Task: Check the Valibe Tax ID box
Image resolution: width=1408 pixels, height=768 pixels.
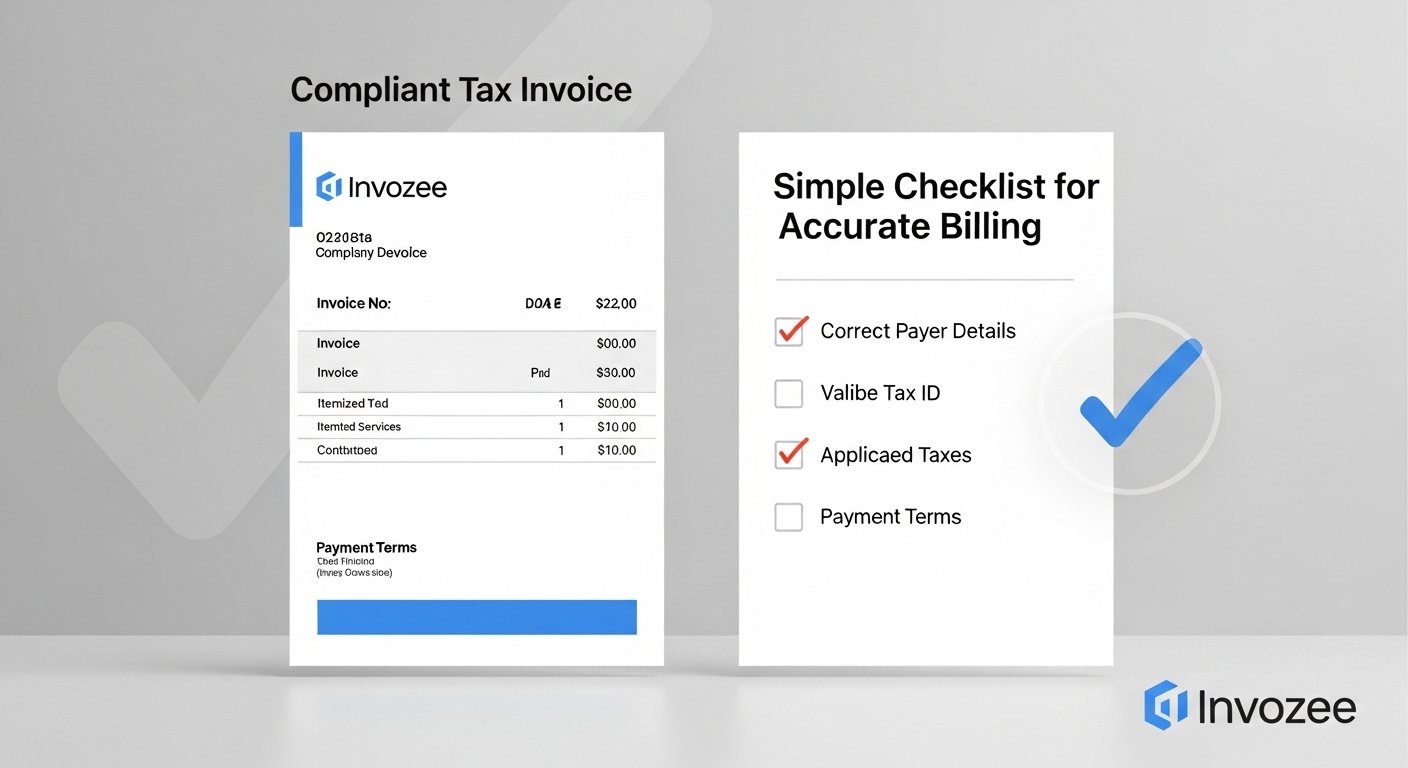Action: click(788, 393)
